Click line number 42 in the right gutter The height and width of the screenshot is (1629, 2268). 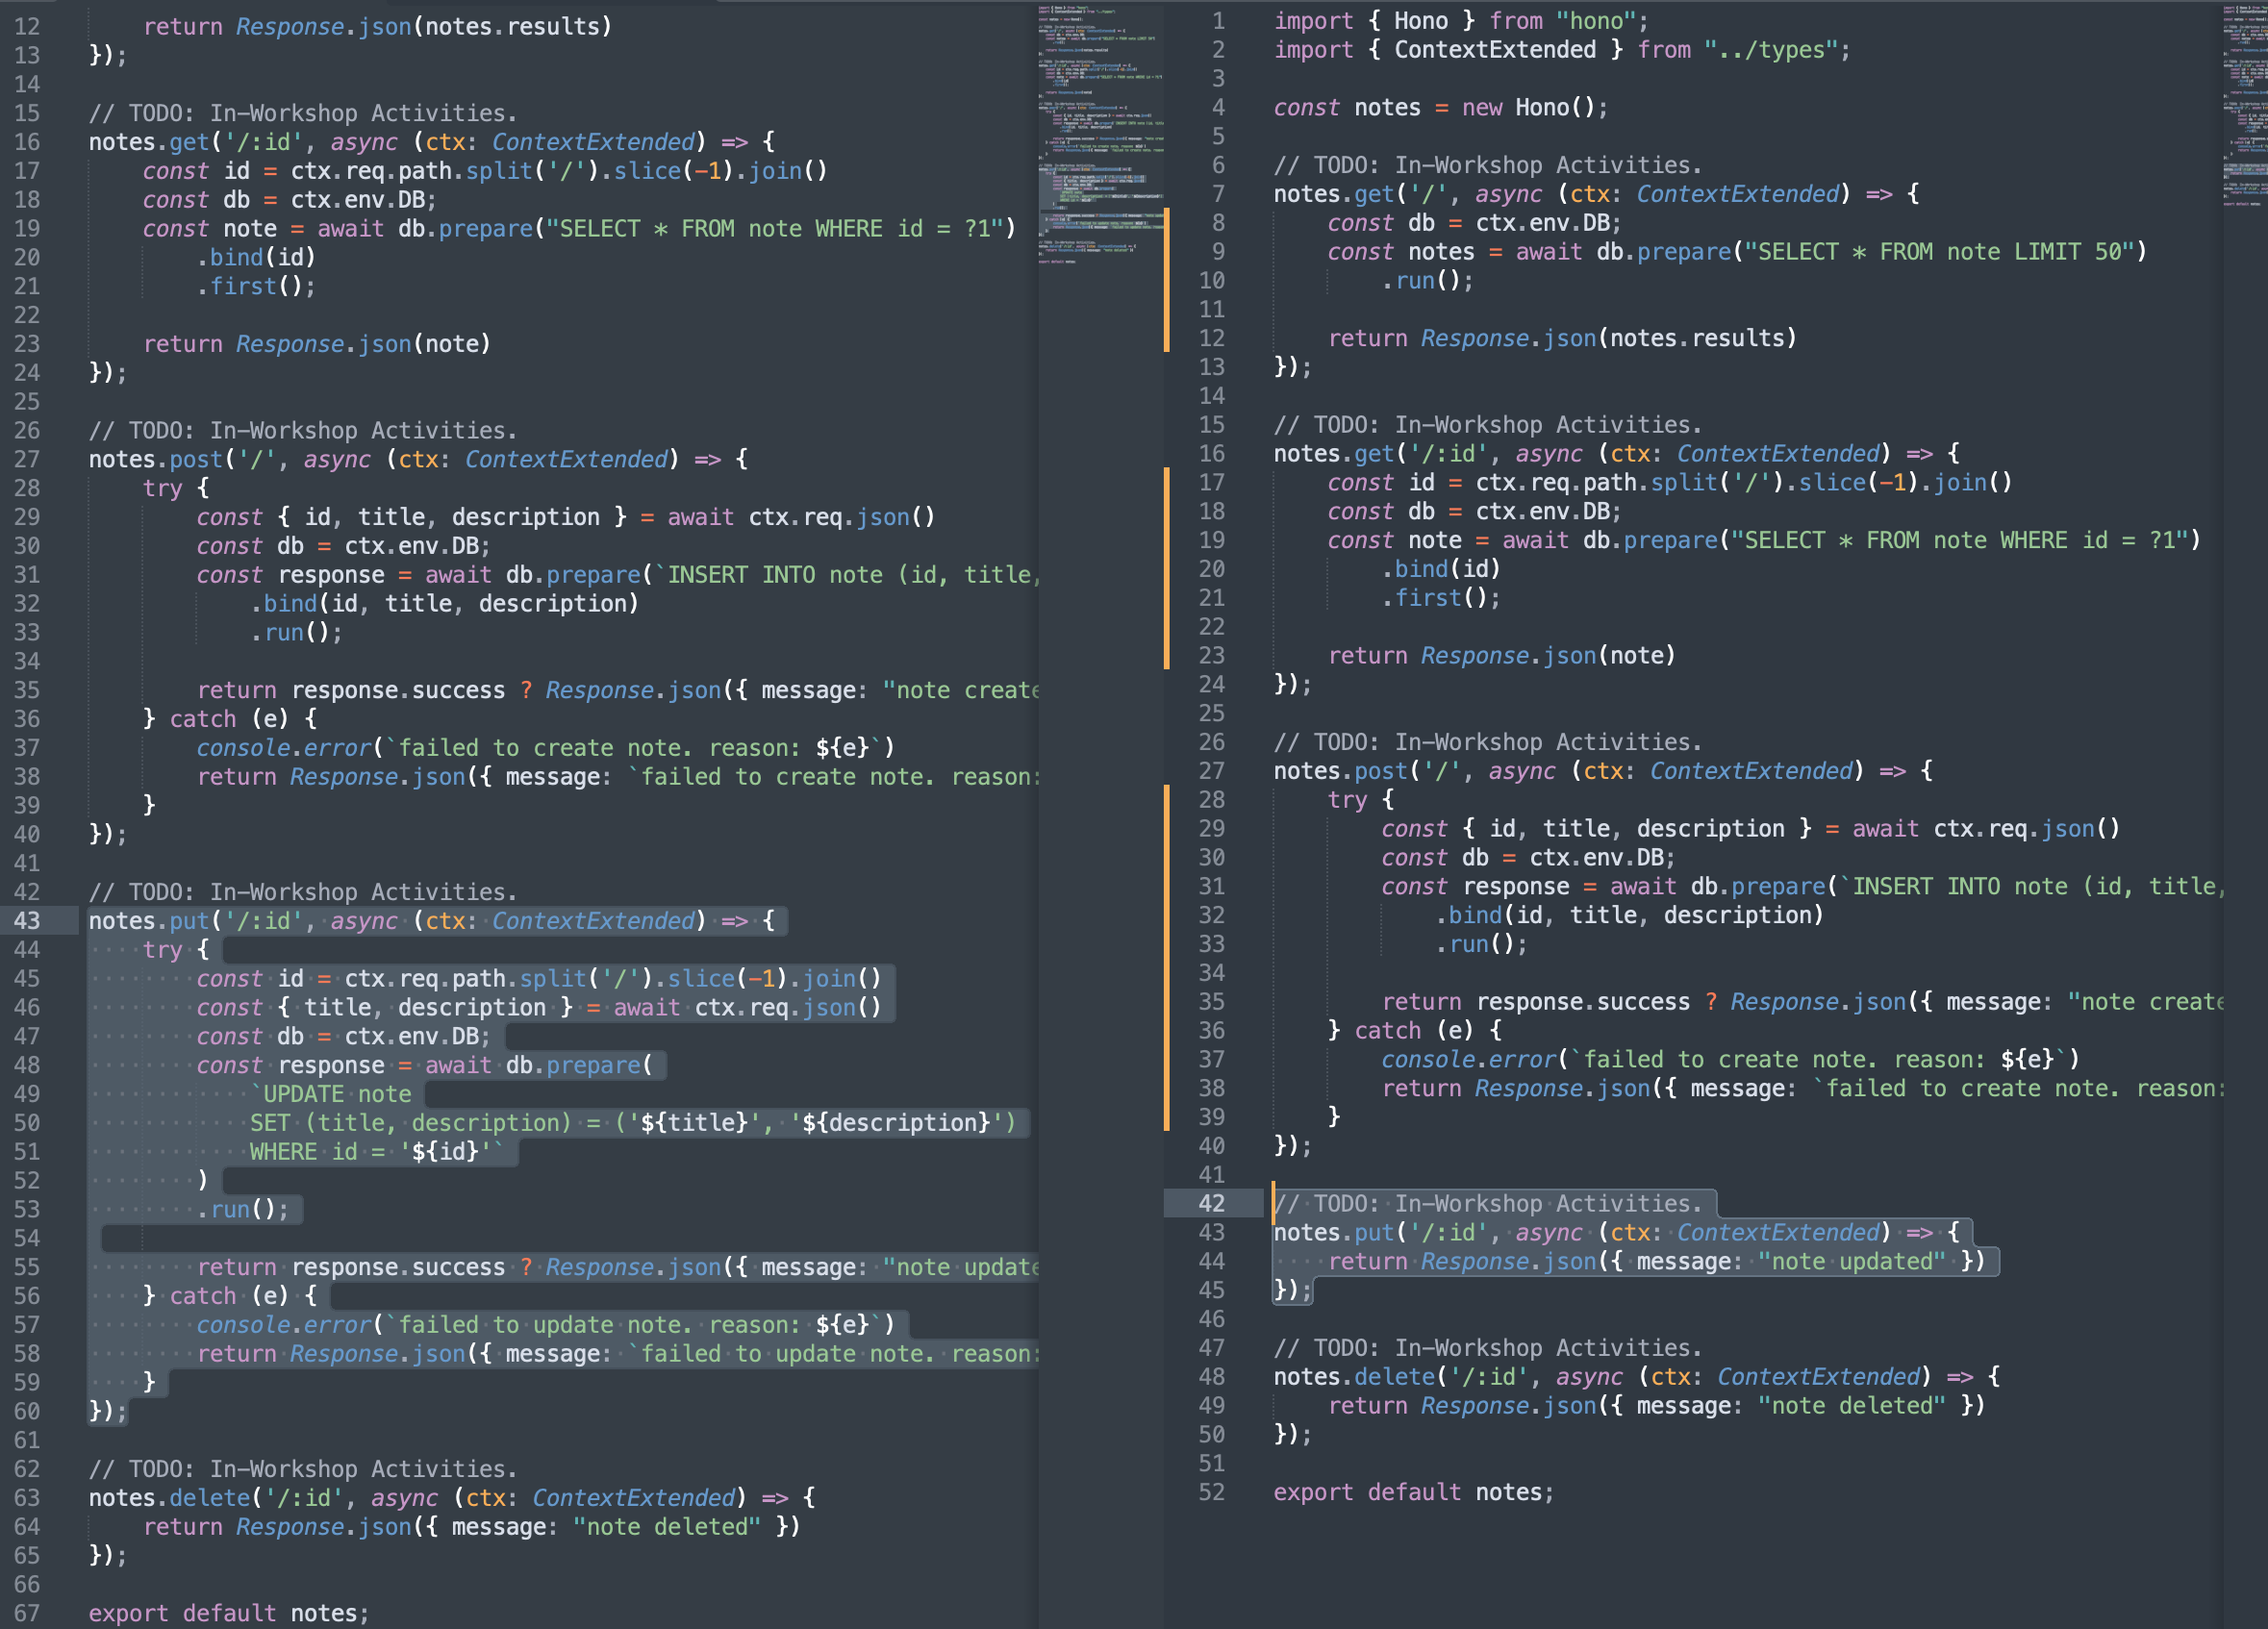pyautogui.click(x=1211, y=1204)
